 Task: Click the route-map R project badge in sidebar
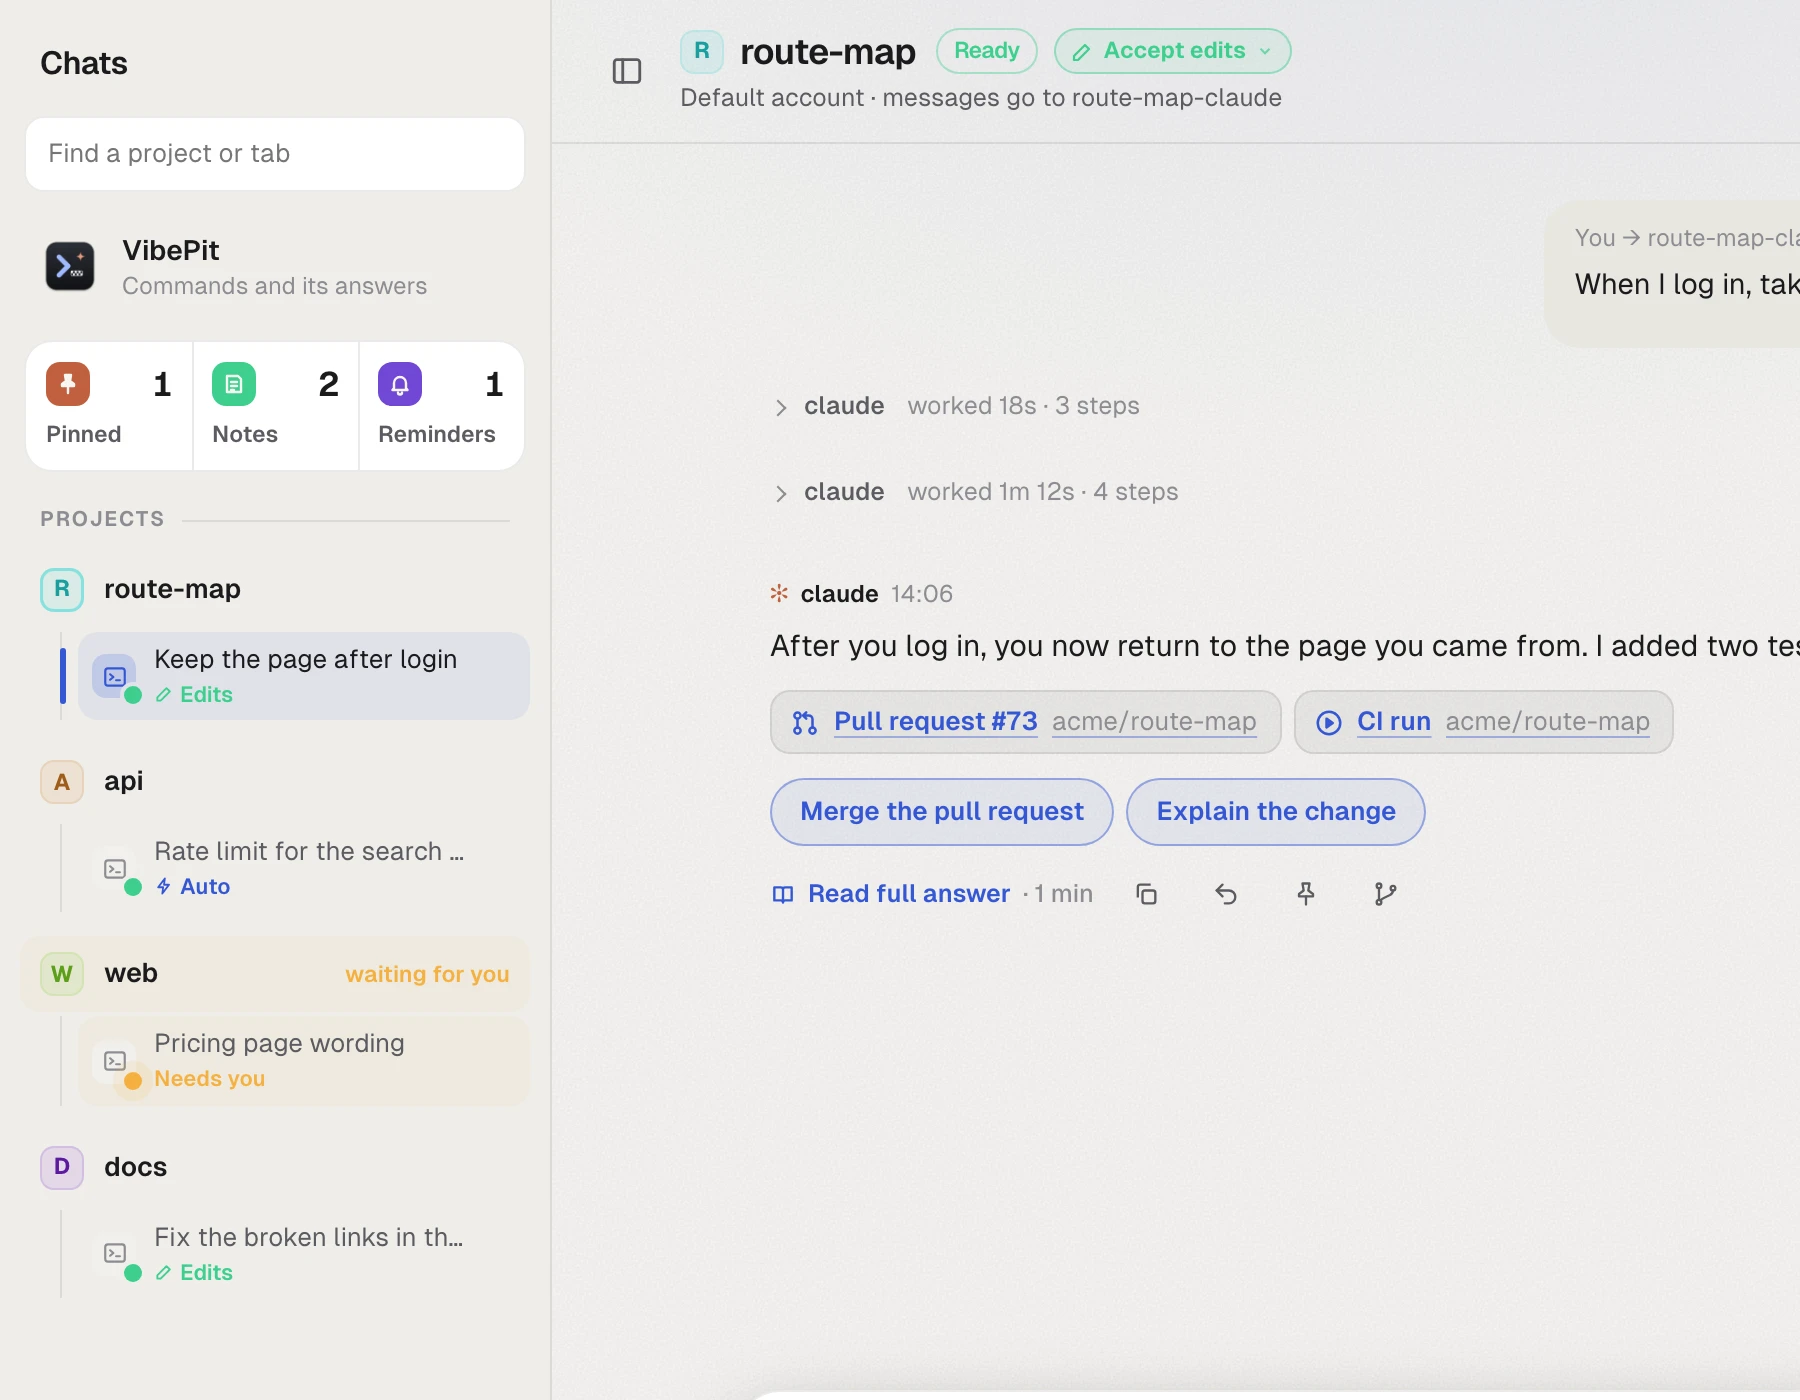click(62, 589)
